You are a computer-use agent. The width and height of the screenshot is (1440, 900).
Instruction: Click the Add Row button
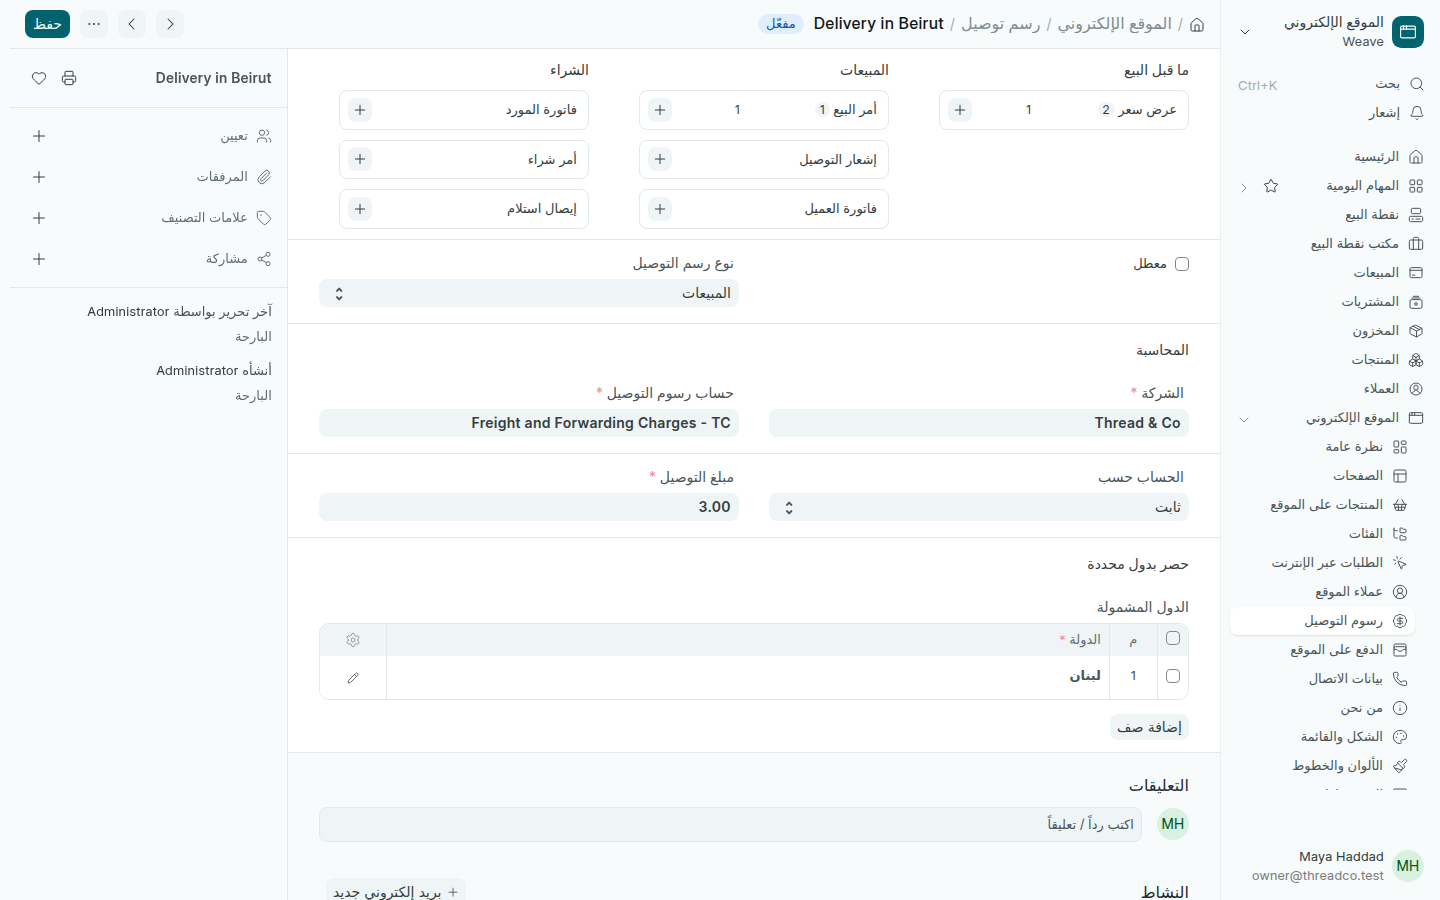(1150, 727)
